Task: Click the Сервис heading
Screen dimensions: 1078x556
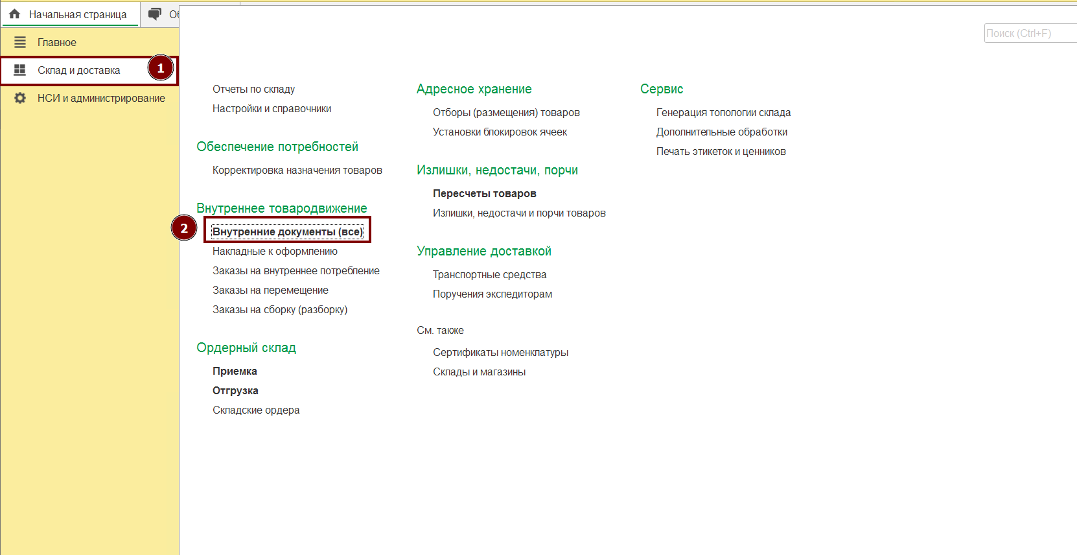Action: tap(661, 89)
